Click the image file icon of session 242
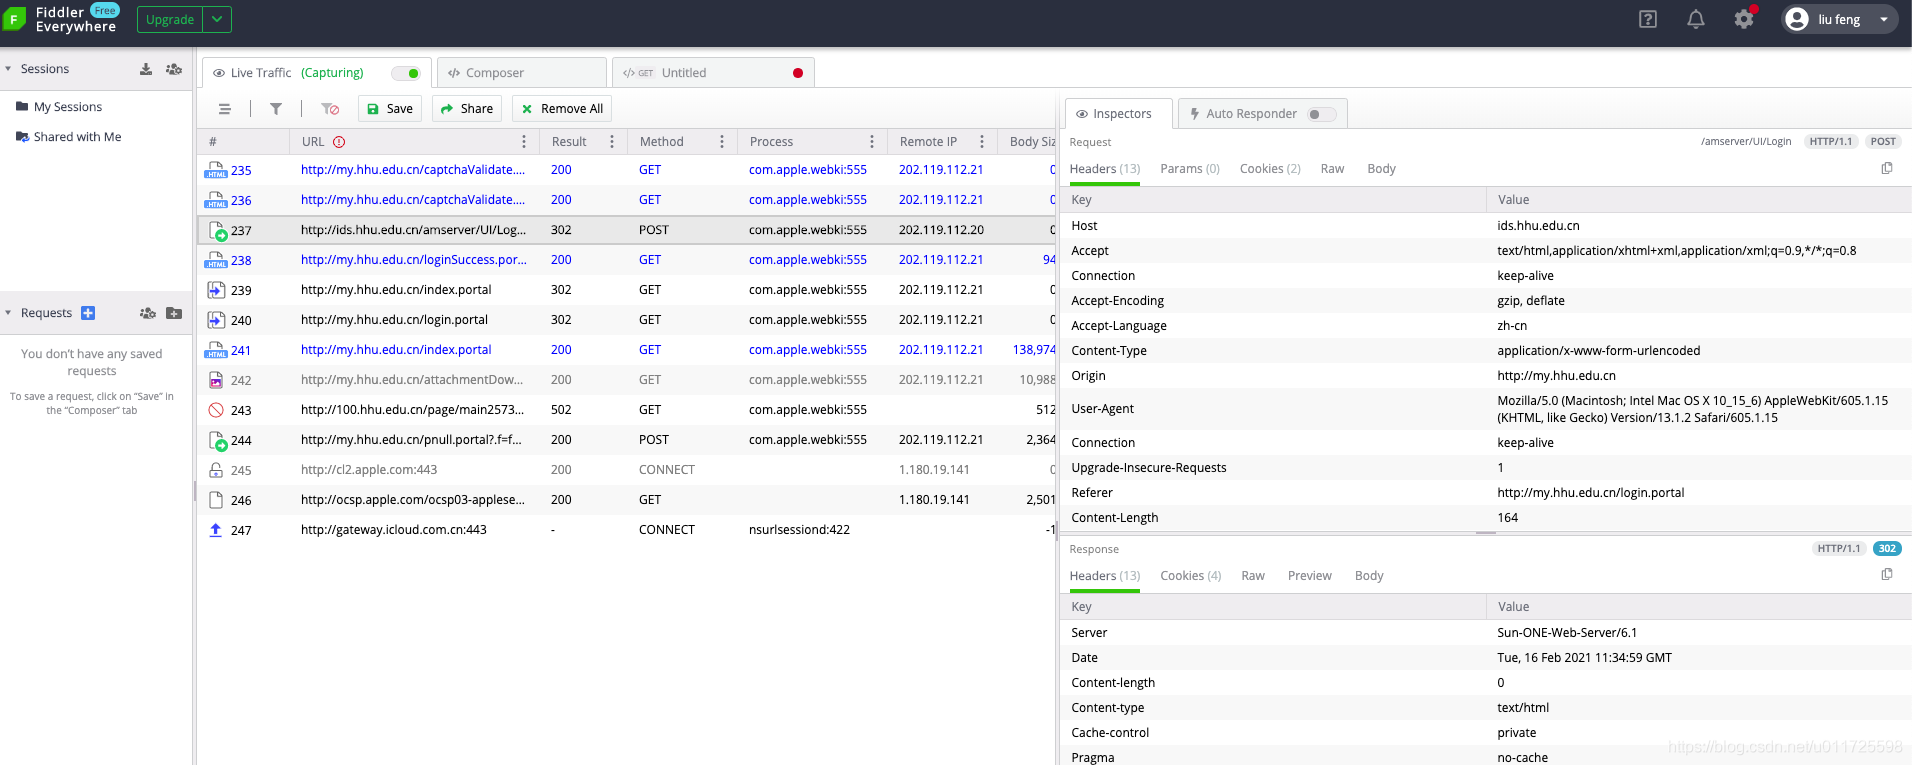 point(216,380)
